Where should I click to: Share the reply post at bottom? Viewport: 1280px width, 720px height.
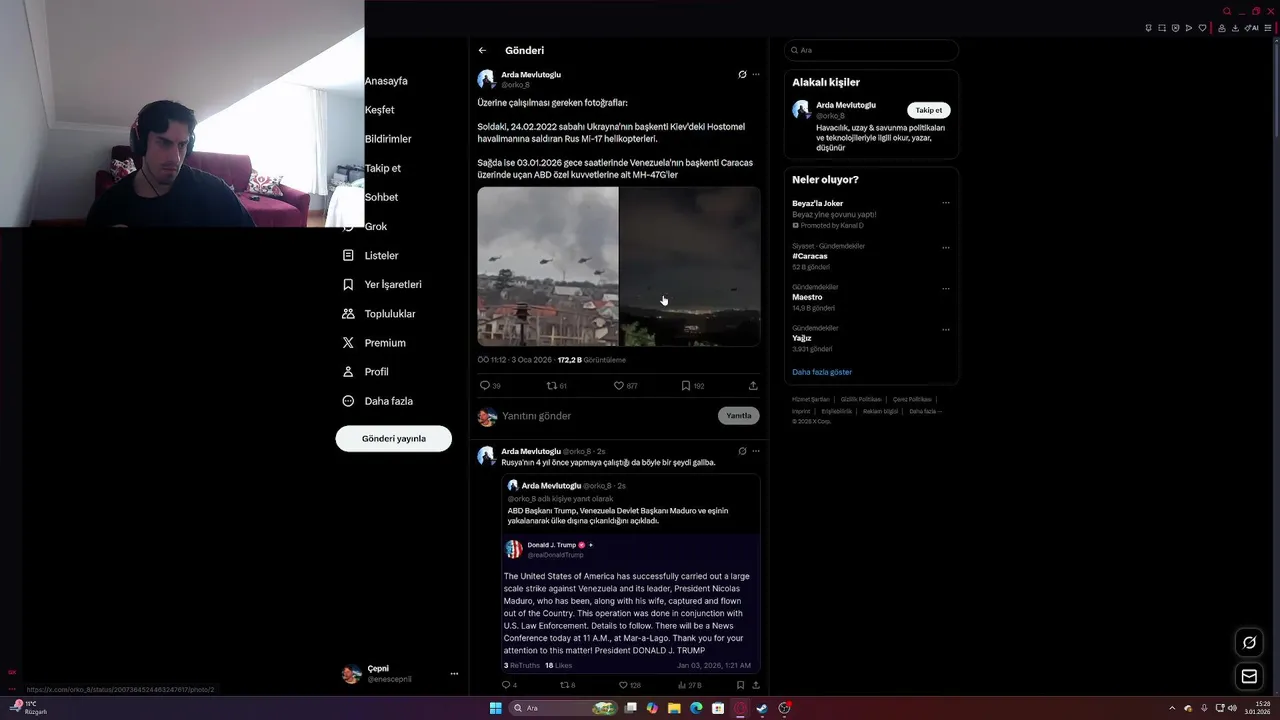(x=756, y=685)
